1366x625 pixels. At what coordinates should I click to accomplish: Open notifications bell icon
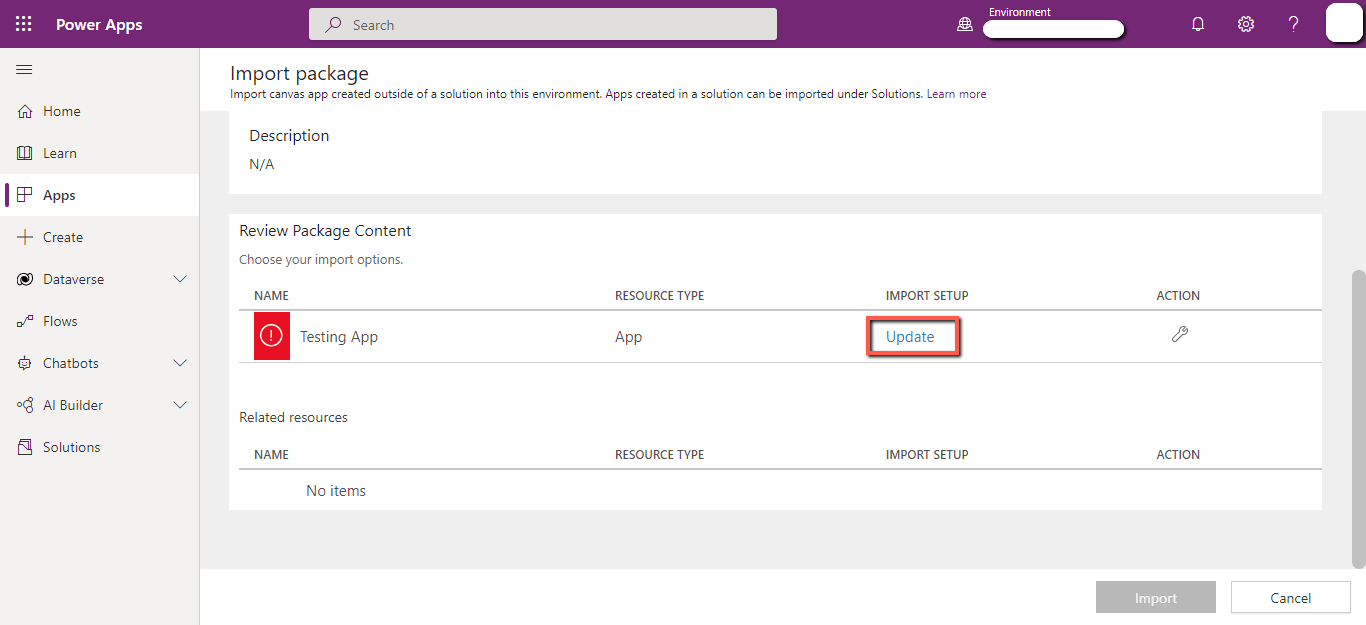coord(1198,24)
